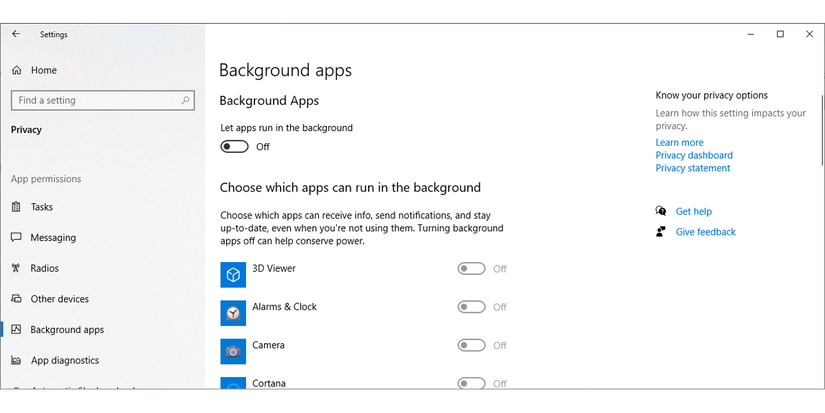The width and height of the screenshot is (825, 413).
Task: Toggle Cortana background switch
Action: 471,383
